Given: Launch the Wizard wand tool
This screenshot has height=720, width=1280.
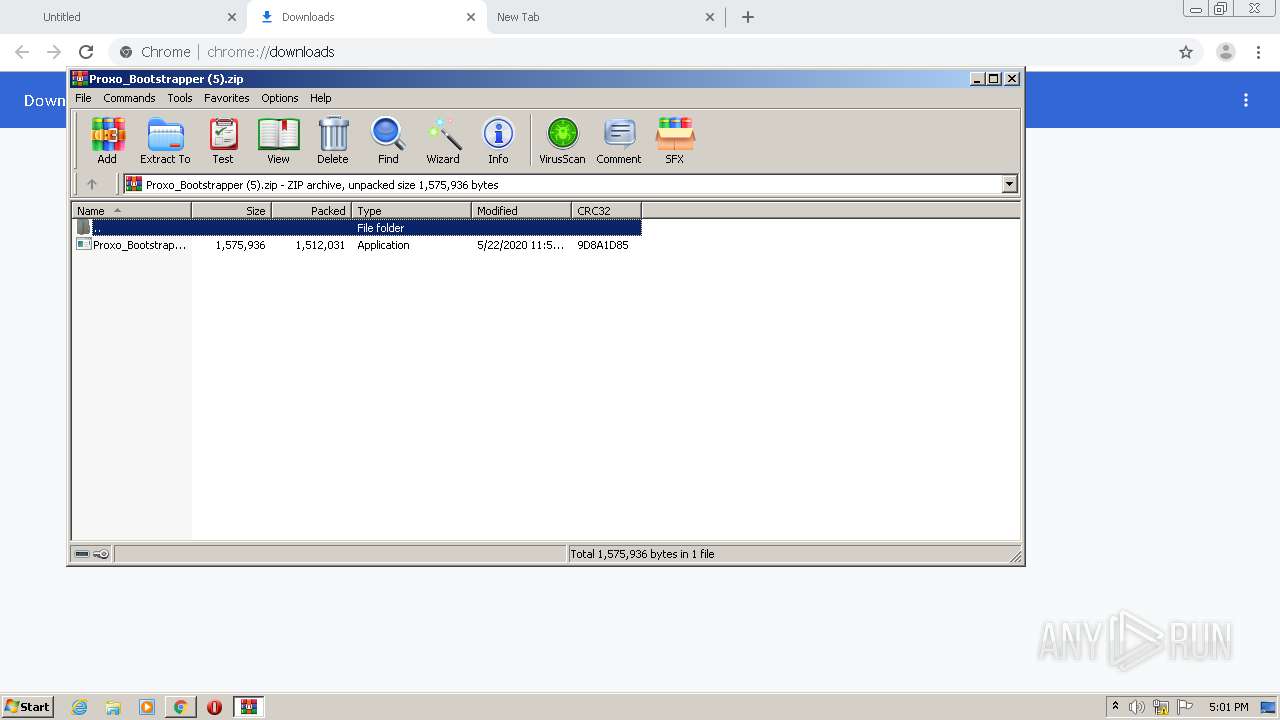Looking at the screenshot, I should 443,140.
